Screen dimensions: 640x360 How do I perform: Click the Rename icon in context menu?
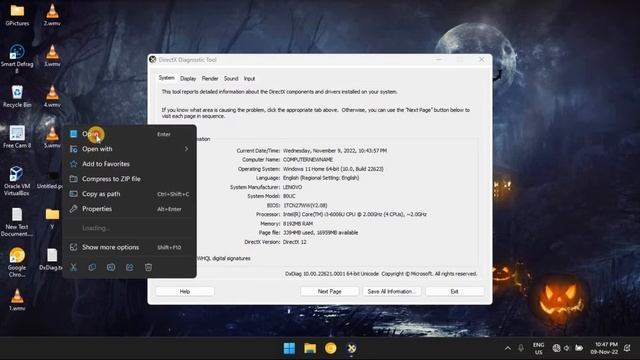(111, 267)
